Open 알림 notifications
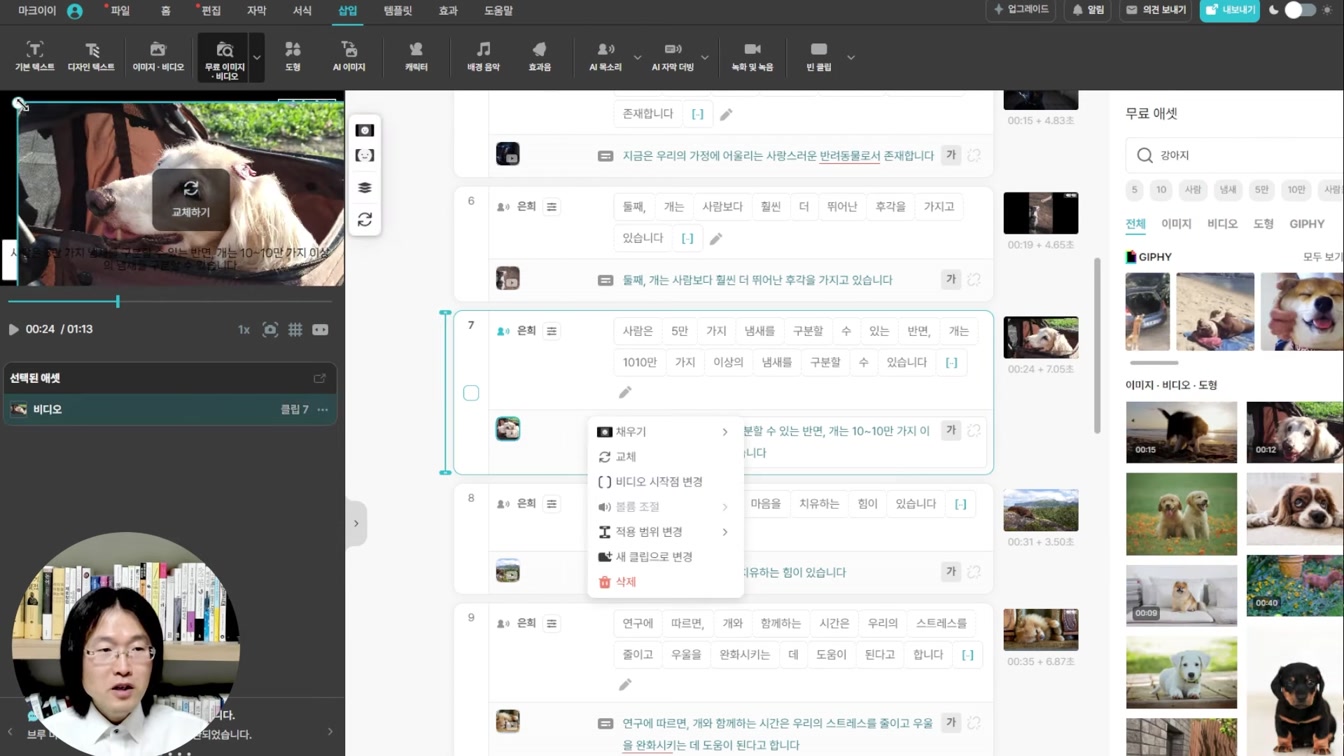This screenshot has width=1344, height=756. (1088, 10)
